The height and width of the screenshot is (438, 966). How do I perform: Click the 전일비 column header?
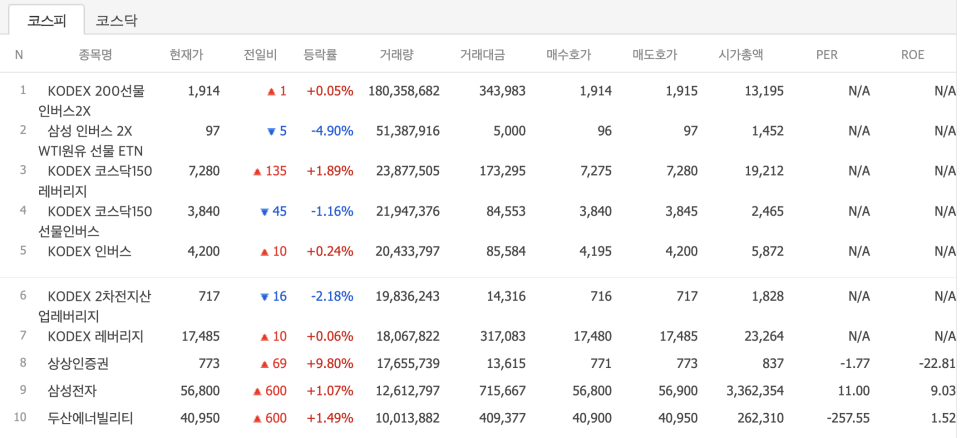click(x=260, y=55)
